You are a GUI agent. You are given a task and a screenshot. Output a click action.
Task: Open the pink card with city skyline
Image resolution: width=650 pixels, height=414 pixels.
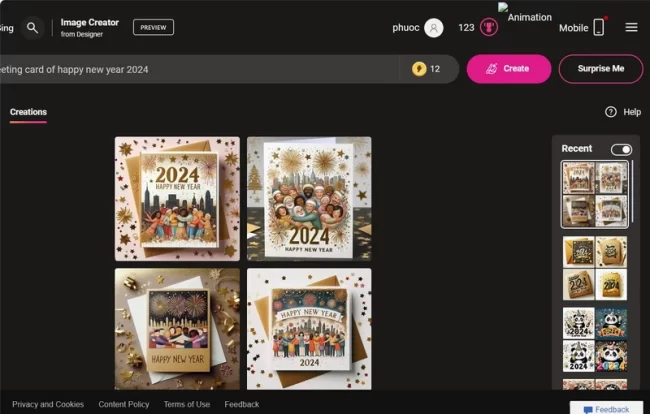pos(177,198)
